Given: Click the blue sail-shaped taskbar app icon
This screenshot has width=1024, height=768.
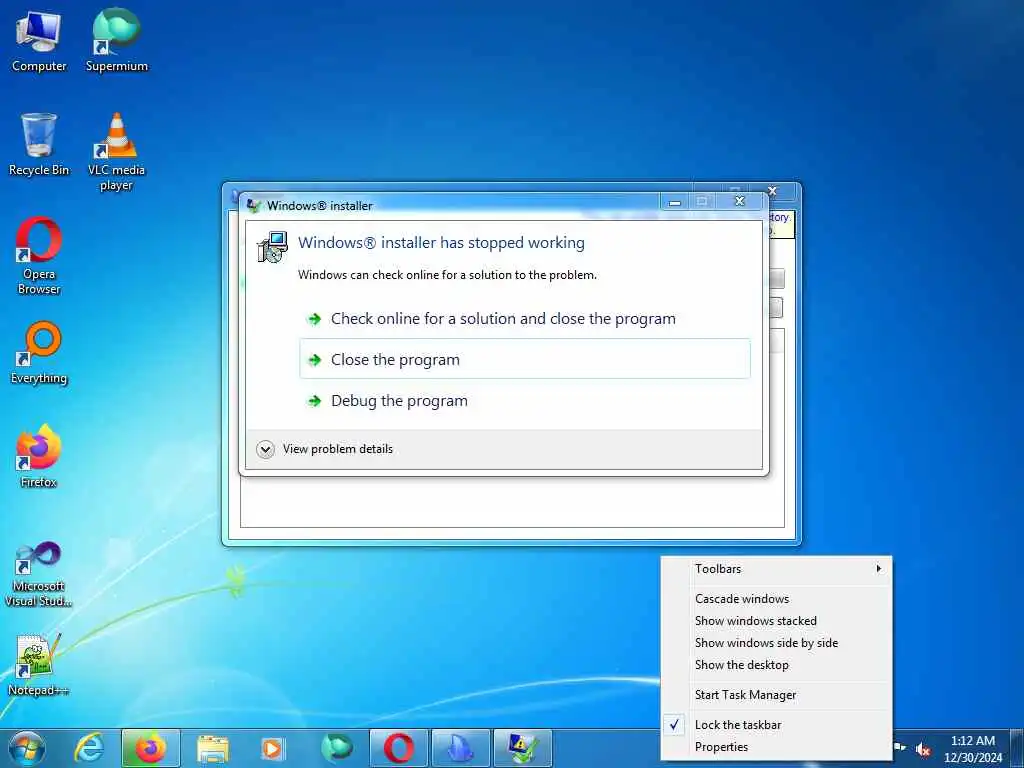Looking at the screenshot, I should (460, 748).
